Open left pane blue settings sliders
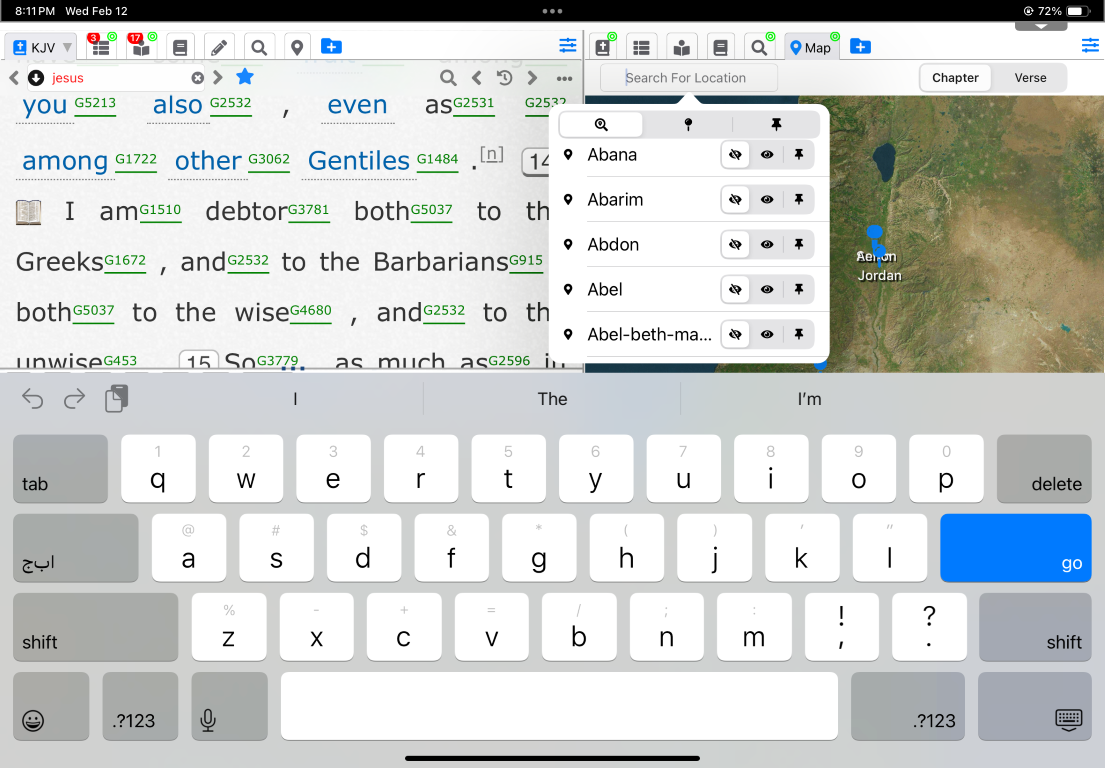The width and height of the screenshot is (1105, 768). [x=568, y=46]
